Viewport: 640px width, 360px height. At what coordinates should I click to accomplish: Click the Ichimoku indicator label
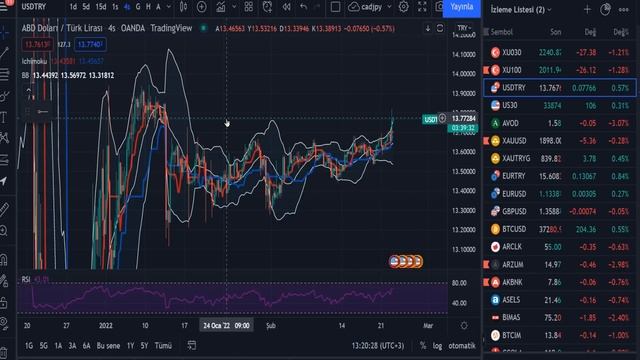tap(35, 61)
